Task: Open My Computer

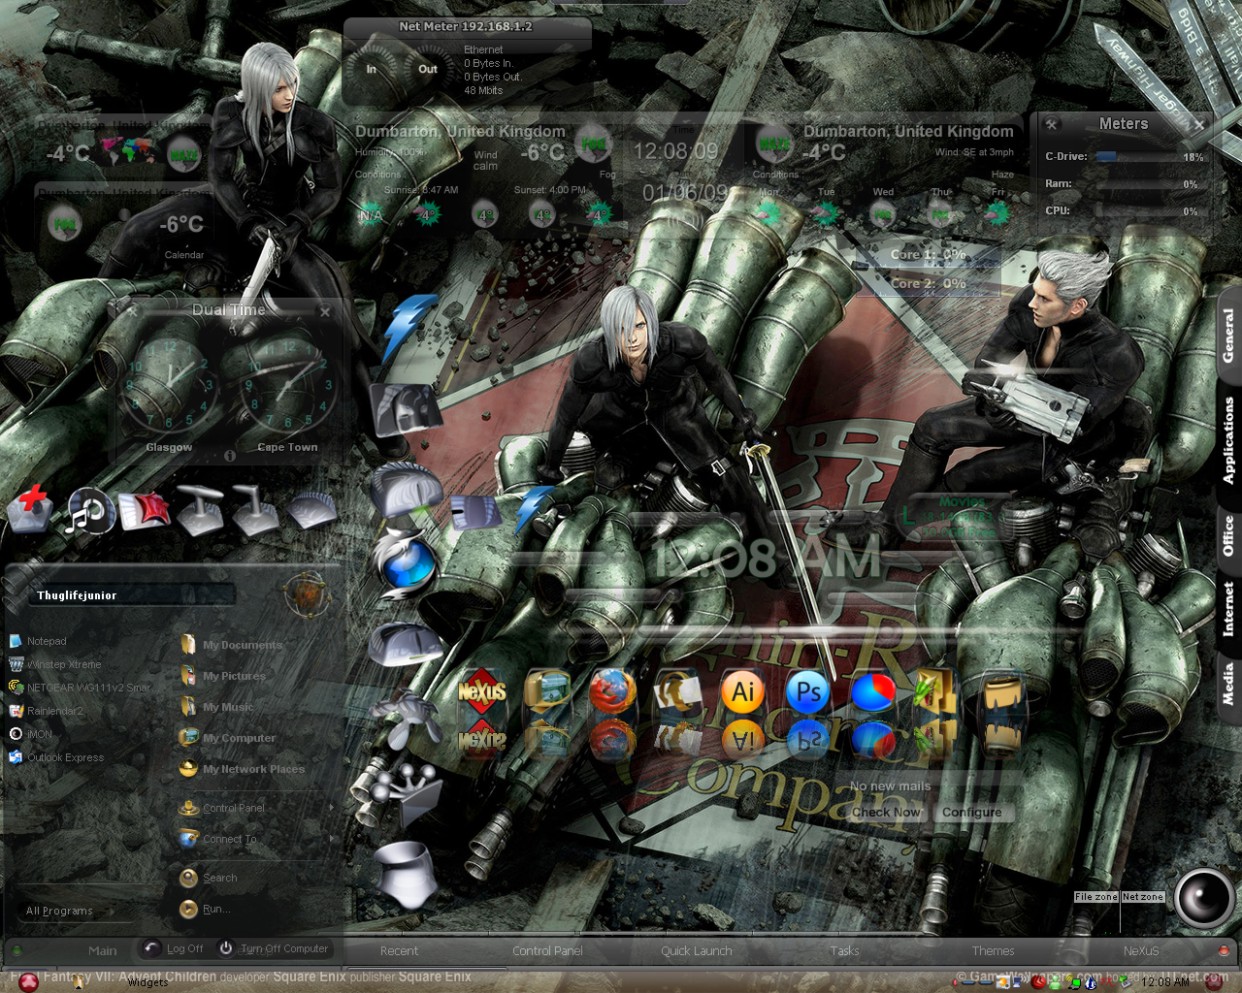Action: pos(228,738)
